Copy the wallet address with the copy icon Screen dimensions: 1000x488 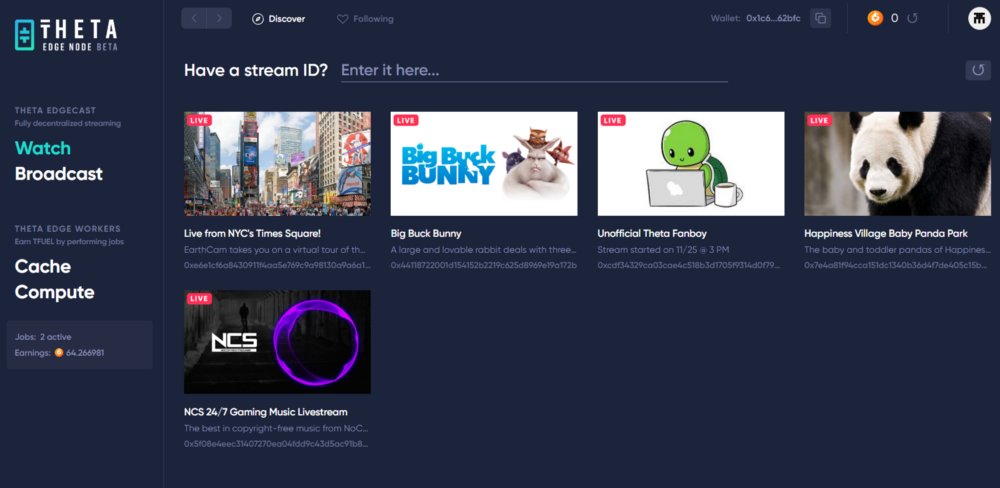(x=821, y=18)
